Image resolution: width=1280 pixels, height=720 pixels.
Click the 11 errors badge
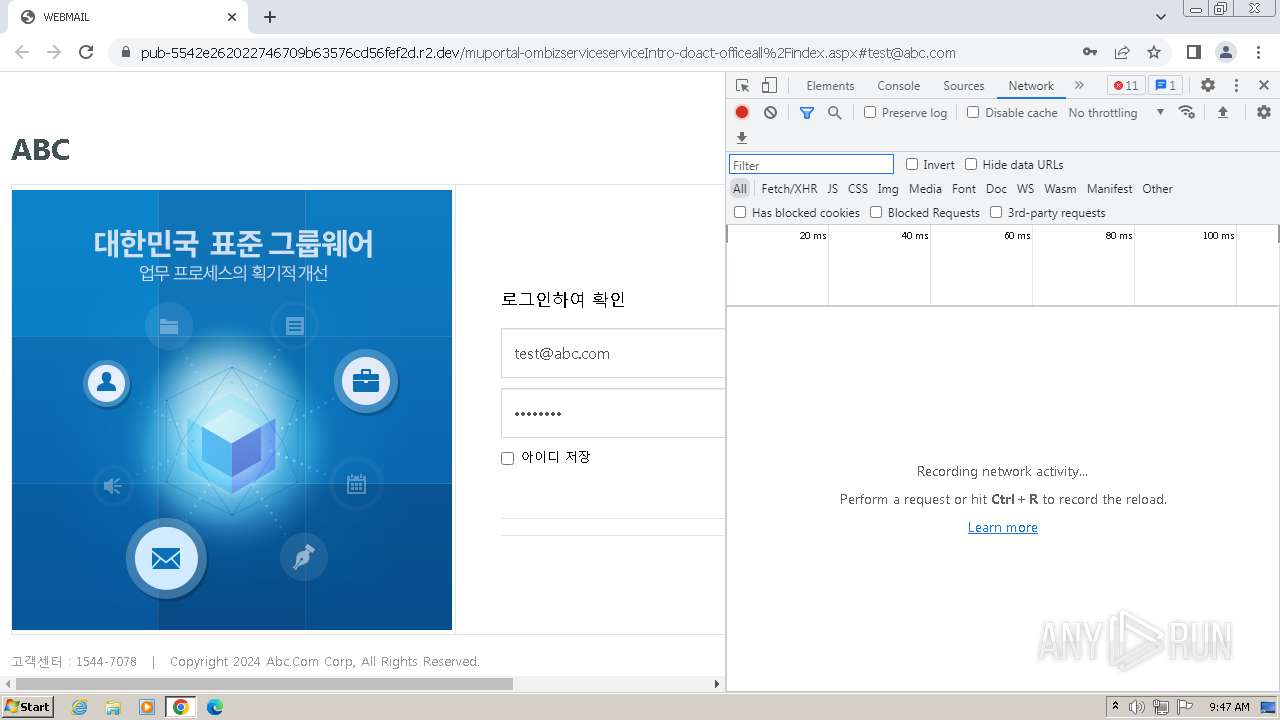pyautogui.click(x=1126, y=85)
